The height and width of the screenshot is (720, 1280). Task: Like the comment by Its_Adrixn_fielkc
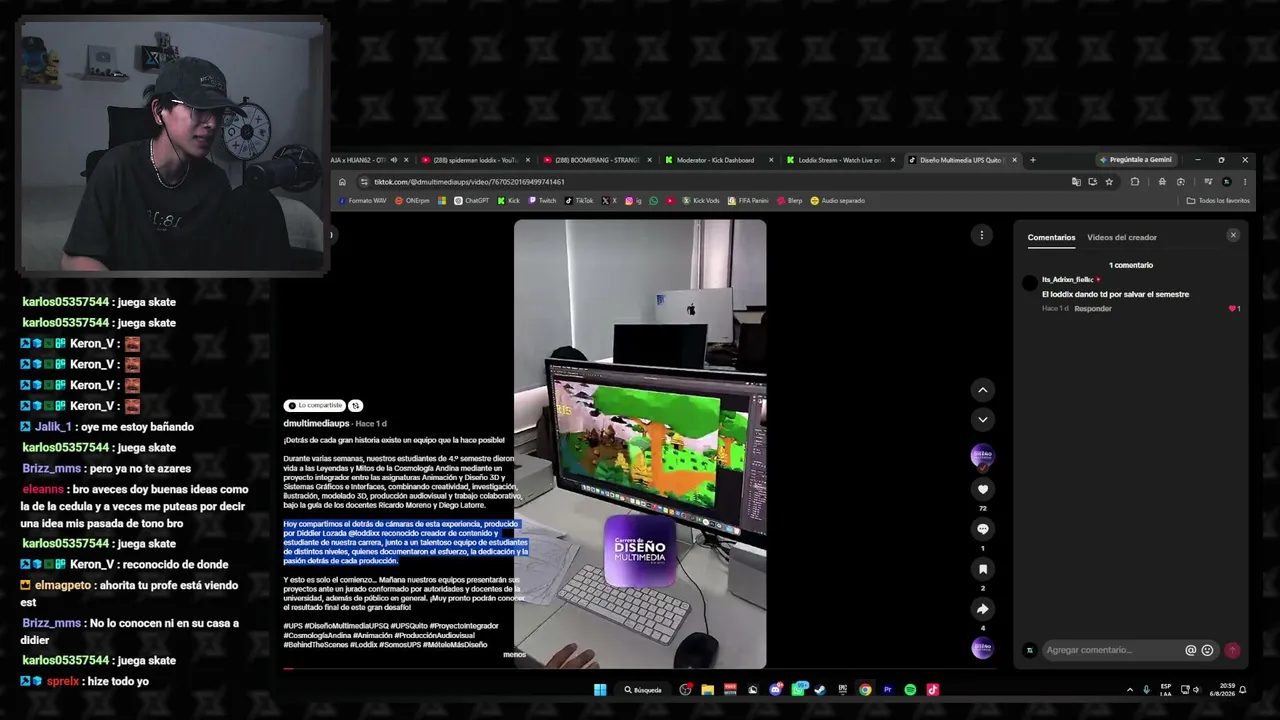[x=1233, y=308]
